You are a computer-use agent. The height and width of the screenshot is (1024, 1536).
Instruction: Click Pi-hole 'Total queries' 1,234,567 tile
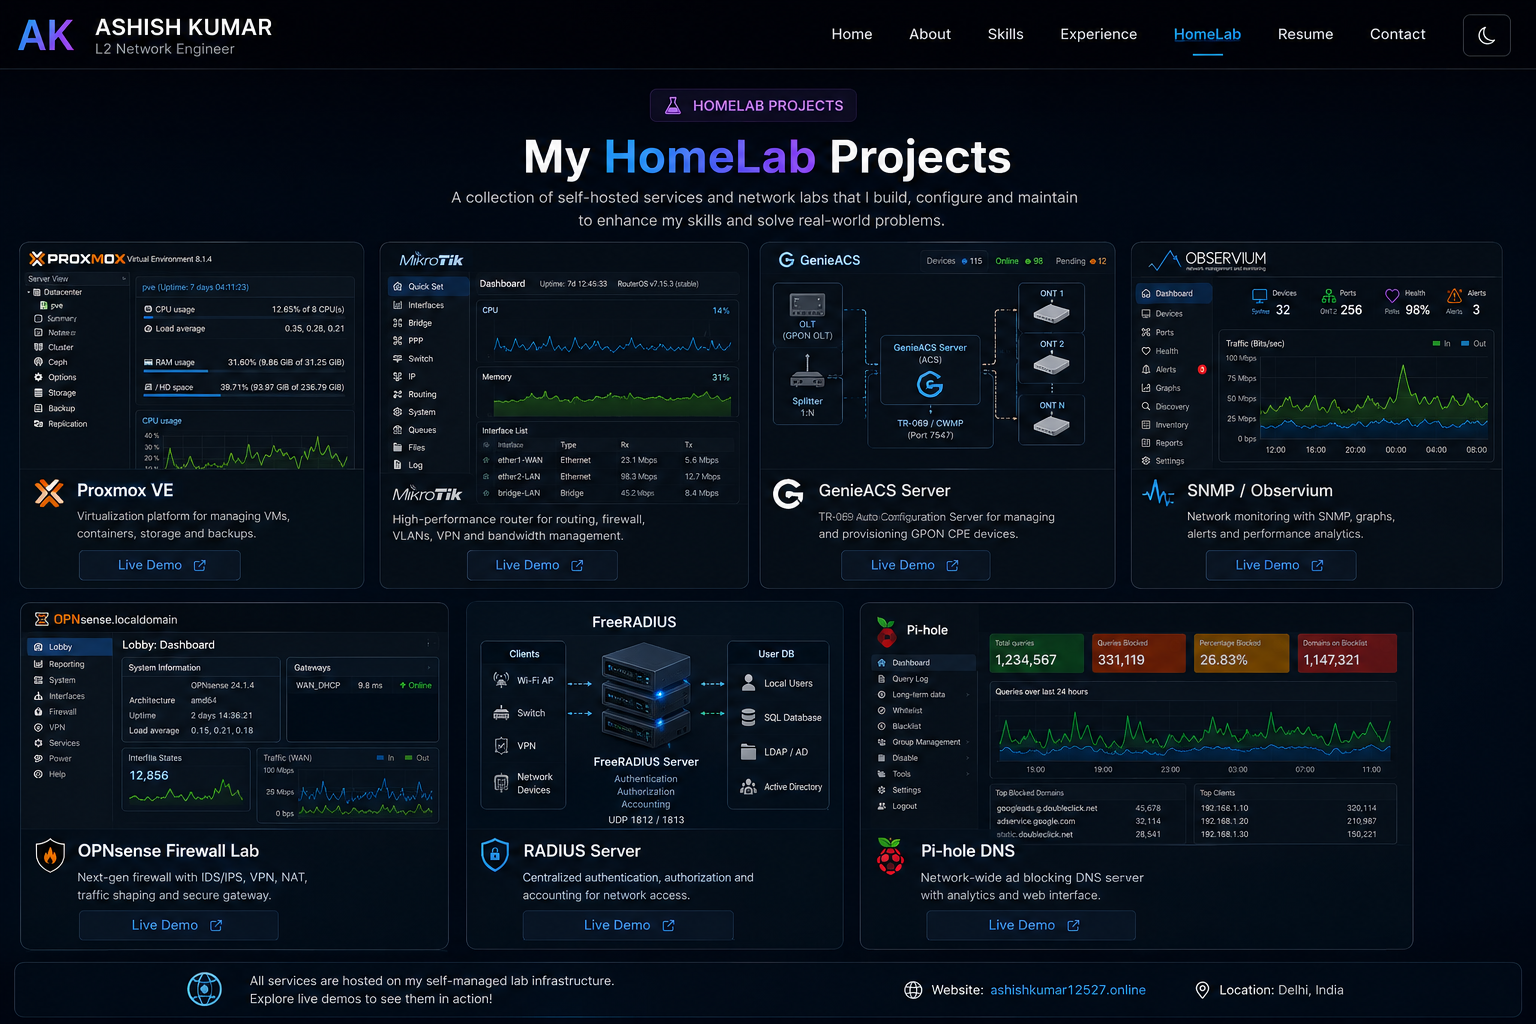pos(1035,653)
